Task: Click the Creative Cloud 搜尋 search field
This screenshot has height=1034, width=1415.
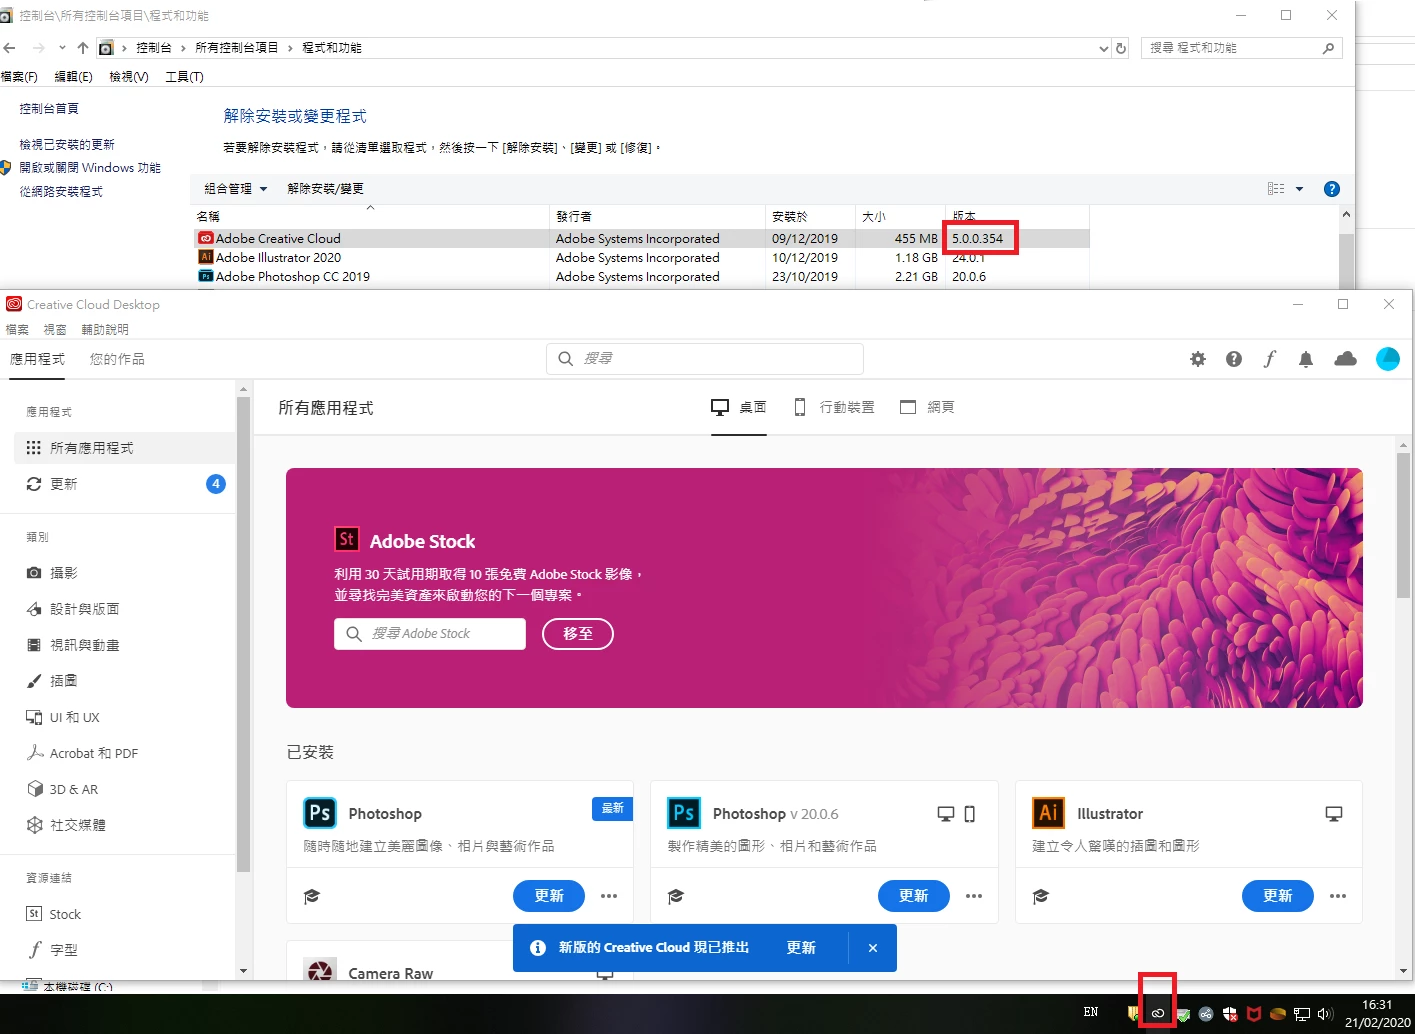Action: pyautogui.click(x=705, y=358)
